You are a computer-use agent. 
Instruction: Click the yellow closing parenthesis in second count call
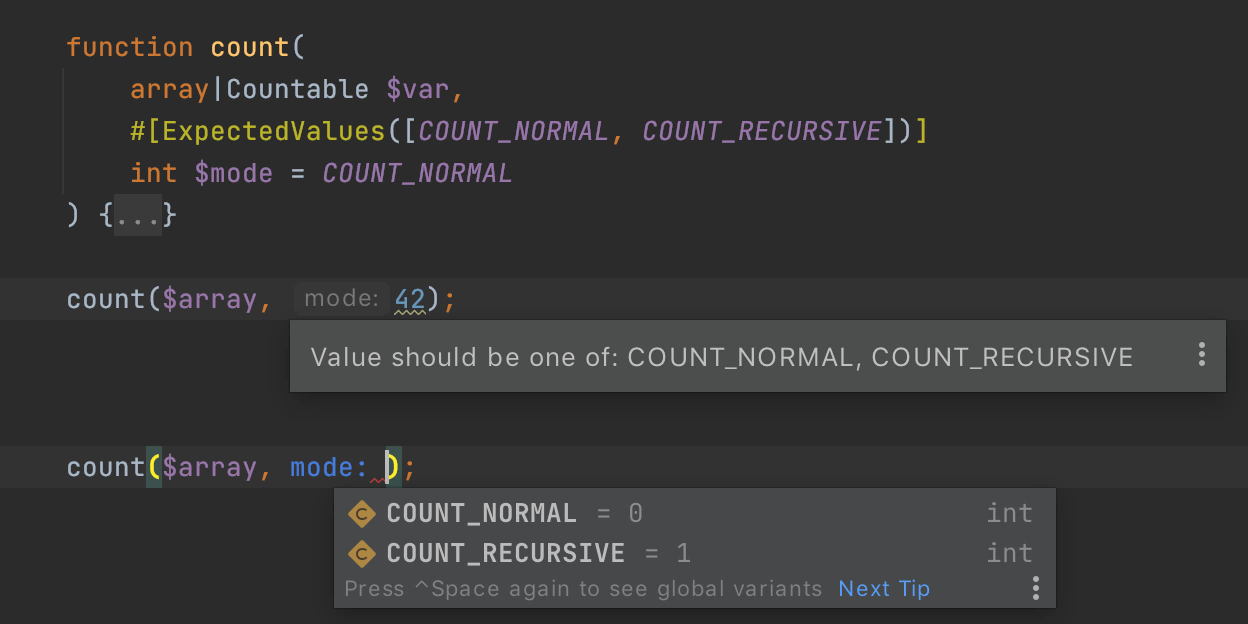tap(394, 466)
